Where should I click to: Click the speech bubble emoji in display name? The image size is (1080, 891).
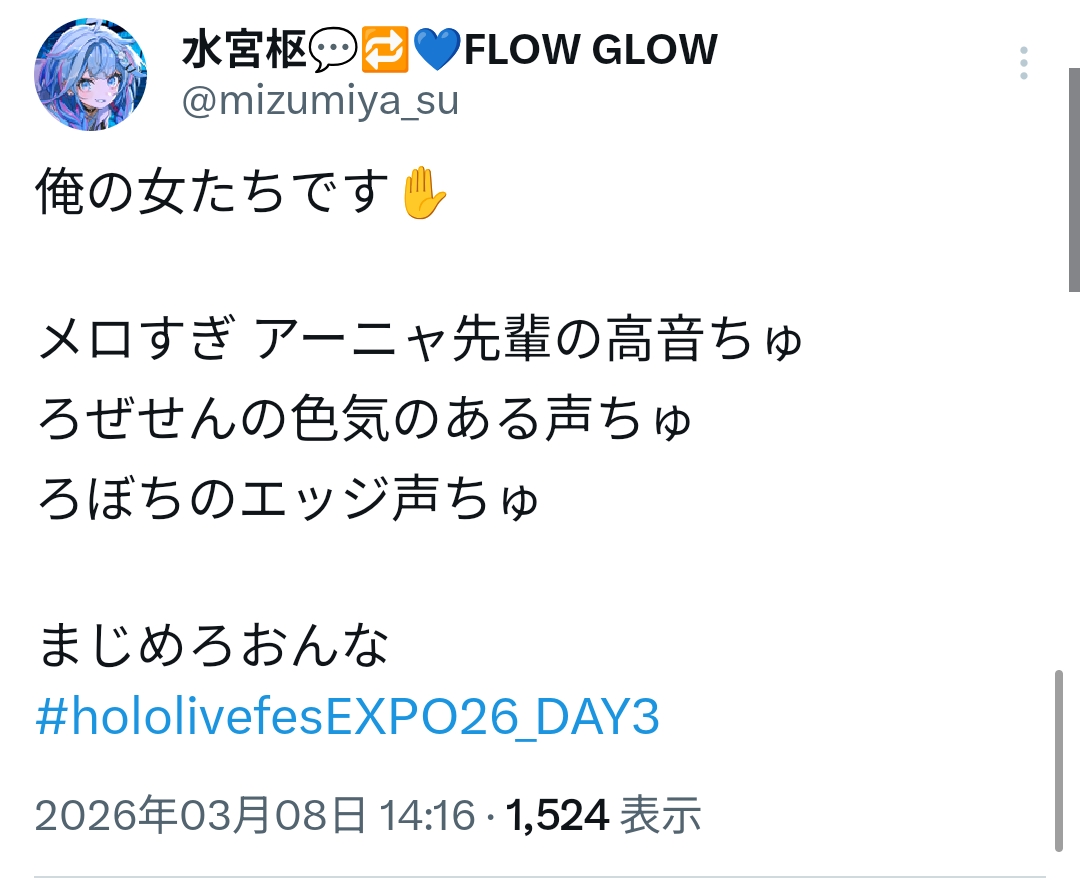333,50
